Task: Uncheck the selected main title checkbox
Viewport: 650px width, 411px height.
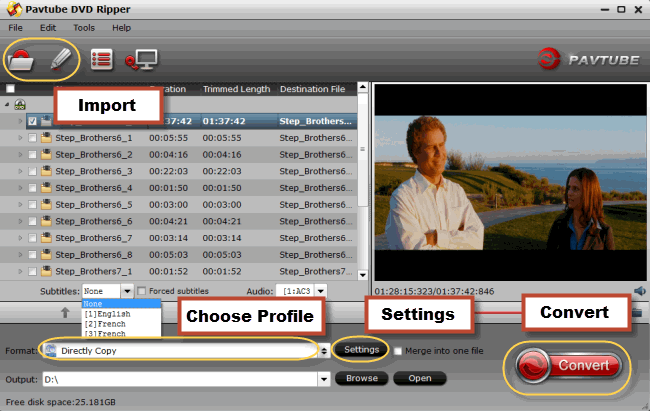Action: click(32, 121)
